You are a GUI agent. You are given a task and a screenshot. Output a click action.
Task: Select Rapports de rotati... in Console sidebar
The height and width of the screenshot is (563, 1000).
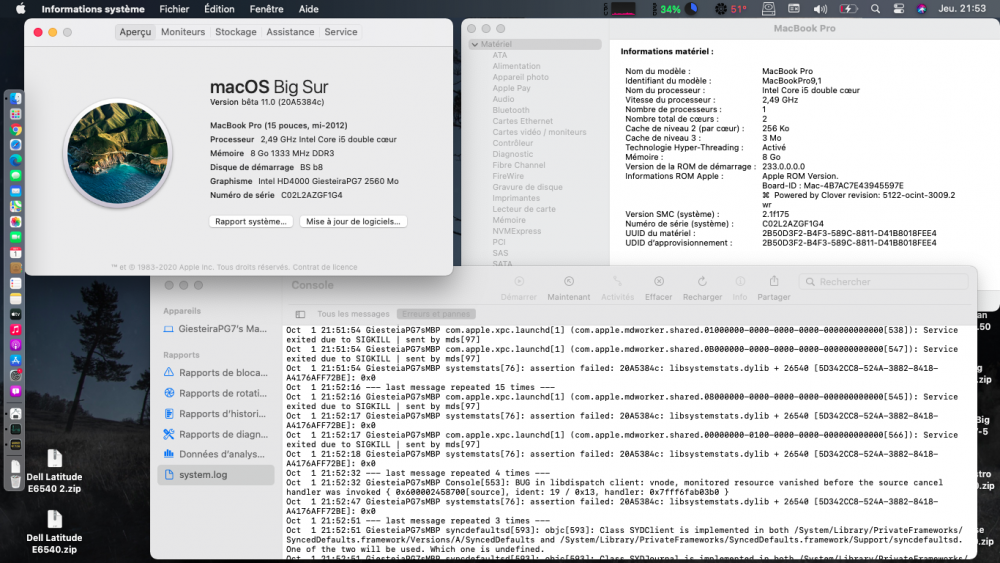click(x=216, y=393)
